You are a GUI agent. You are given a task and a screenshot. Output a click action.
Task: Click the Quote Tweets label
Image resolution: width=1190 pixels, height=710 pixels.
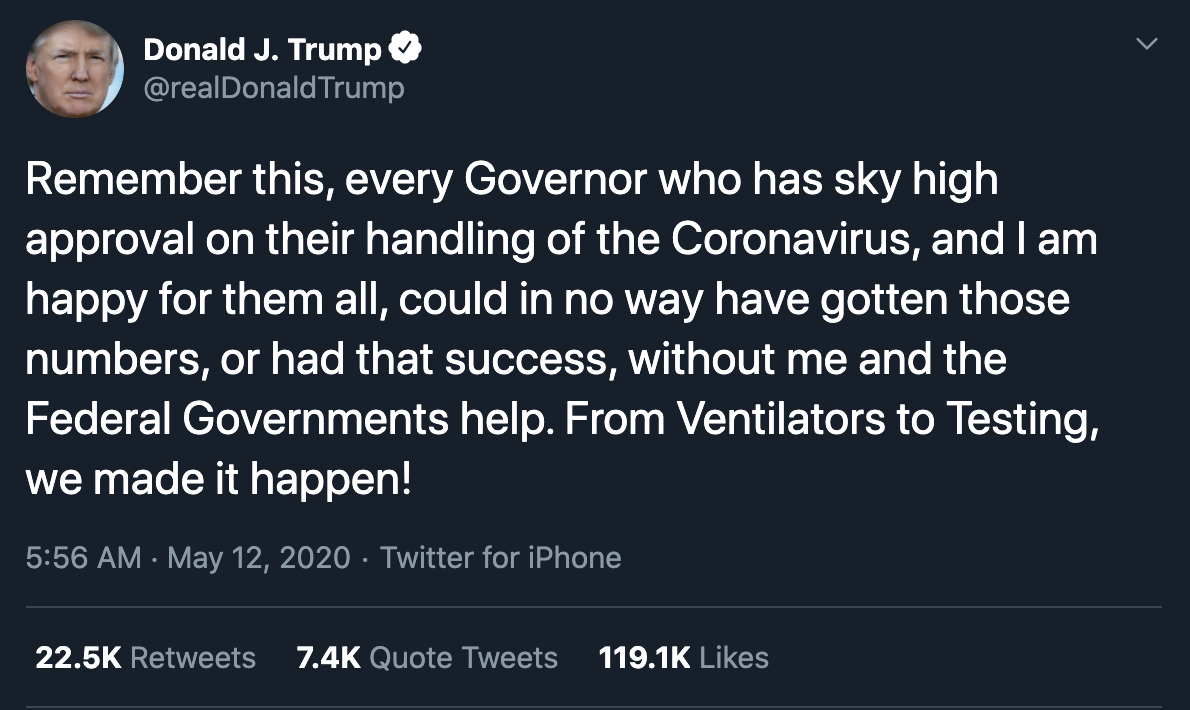(463, 658)
